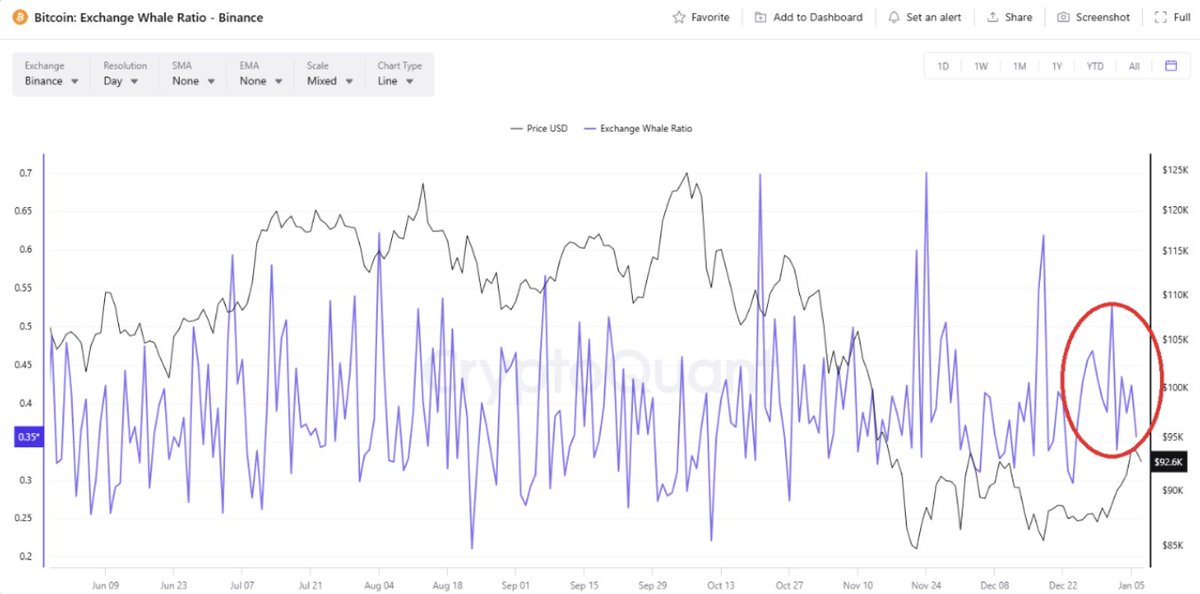Select the All time range

pyautogui.click(x=1134, y=66)
